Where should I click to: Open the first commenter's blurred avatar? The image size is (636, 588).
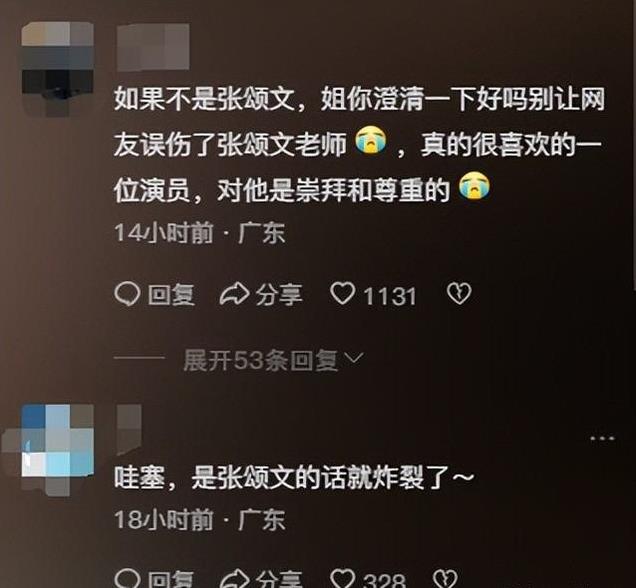(x=58, y=68)
